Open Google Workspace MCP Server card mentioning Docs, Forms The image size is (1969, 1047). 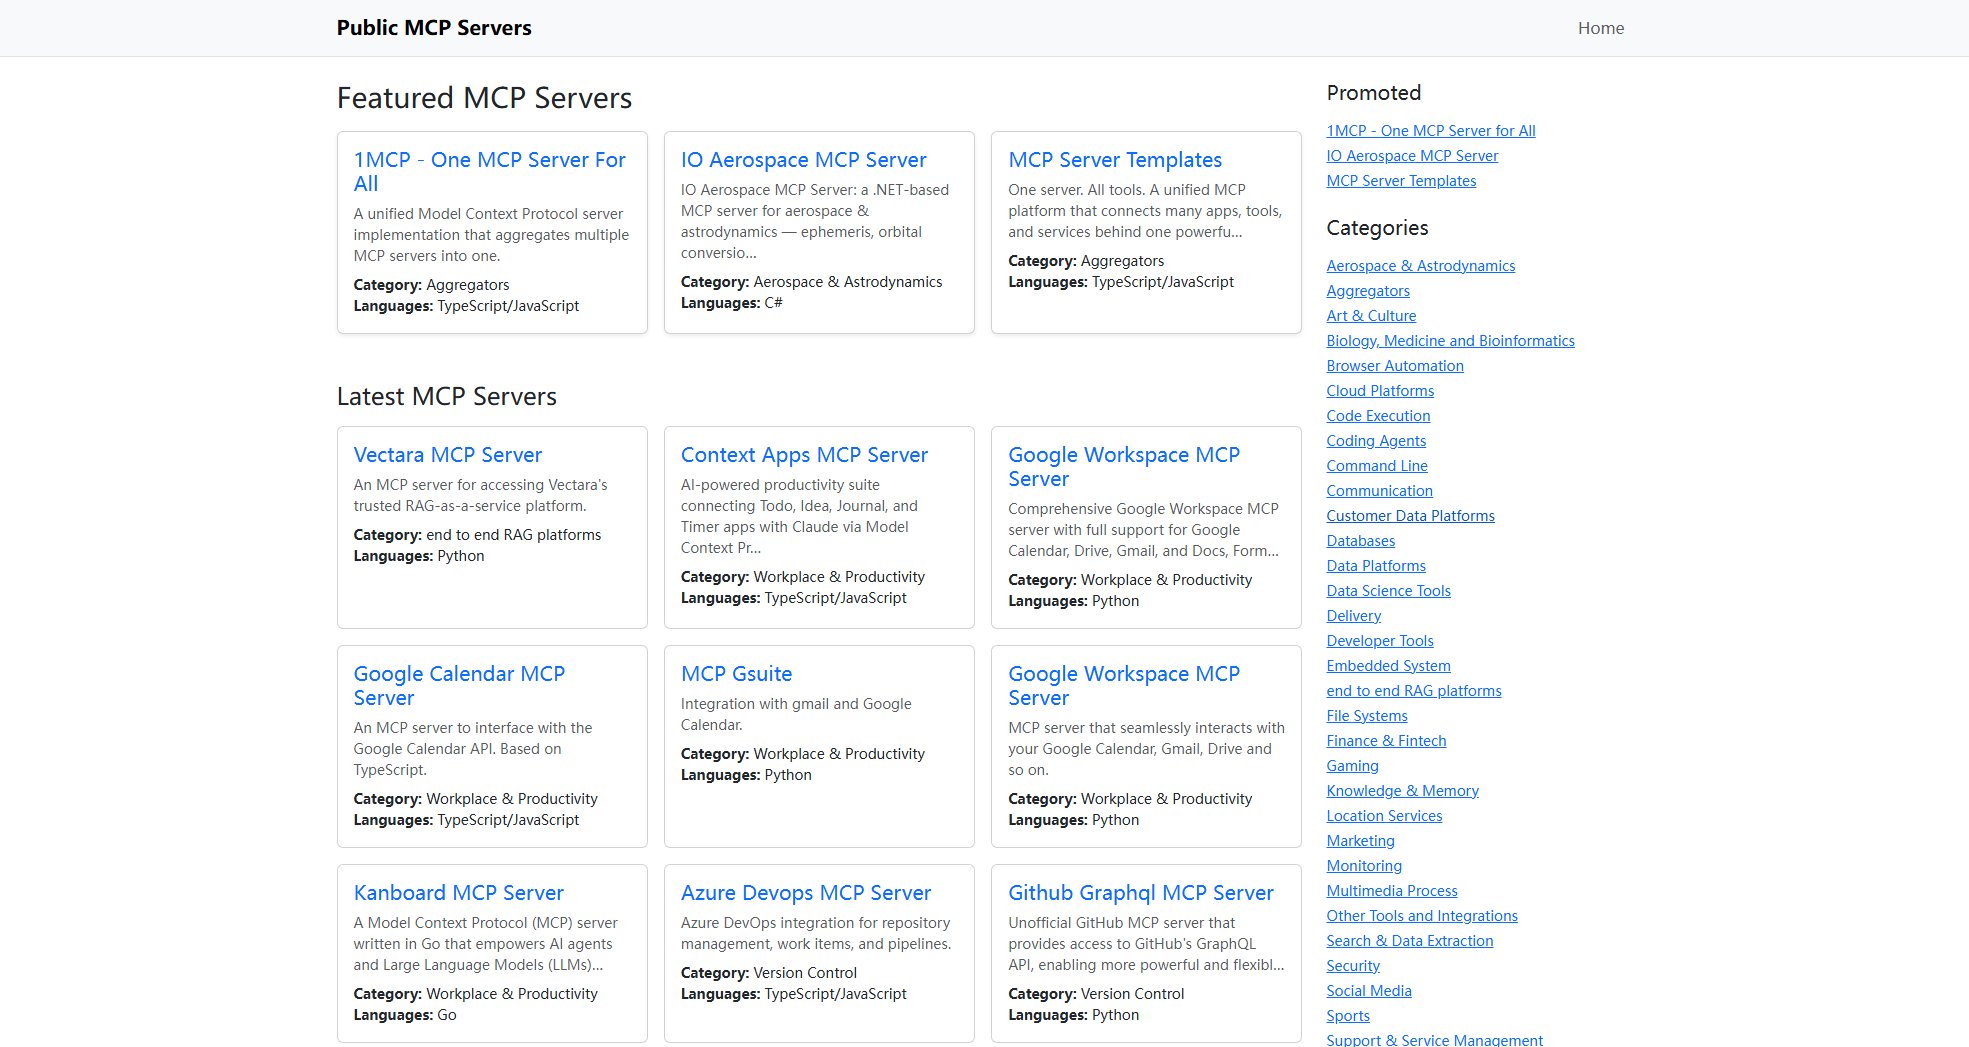[1124, 467]
